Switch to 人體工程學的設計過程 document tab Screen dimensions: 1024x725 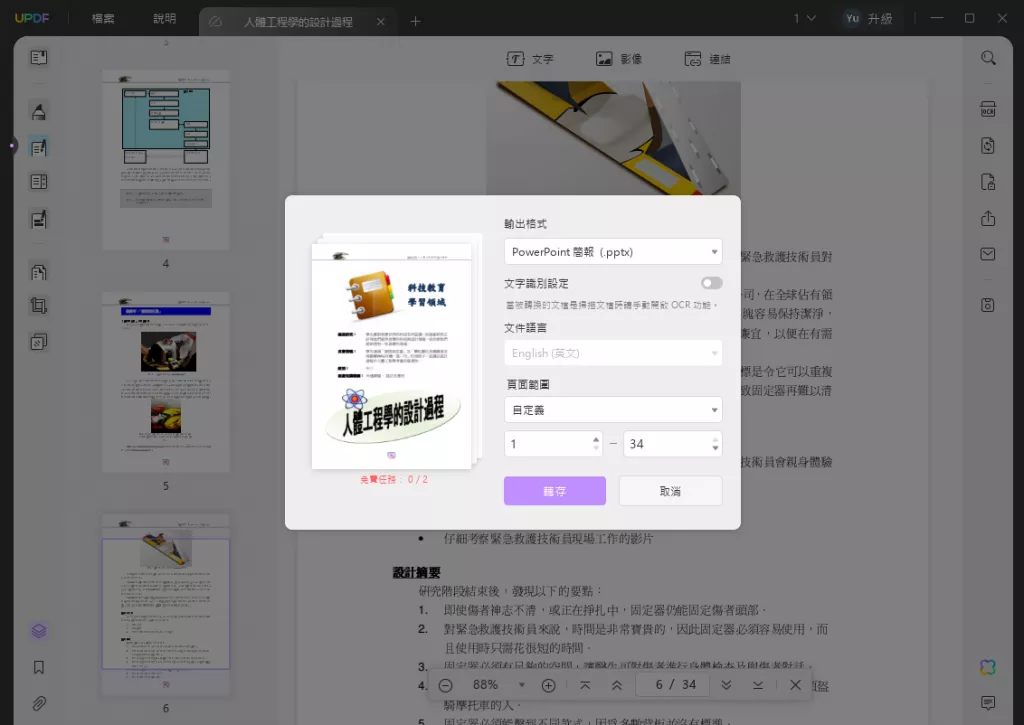pos(298,22)
